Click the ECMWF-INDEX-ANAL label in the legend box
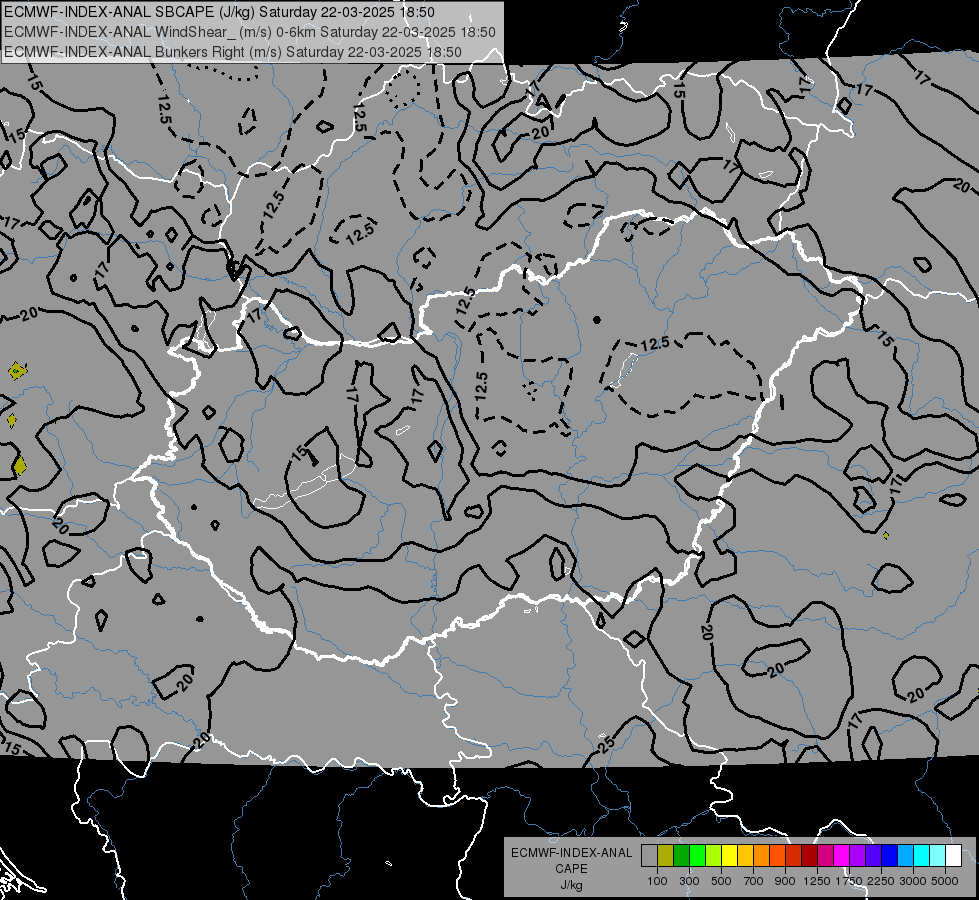Viewport: 979px width, 900px height. 571,853
